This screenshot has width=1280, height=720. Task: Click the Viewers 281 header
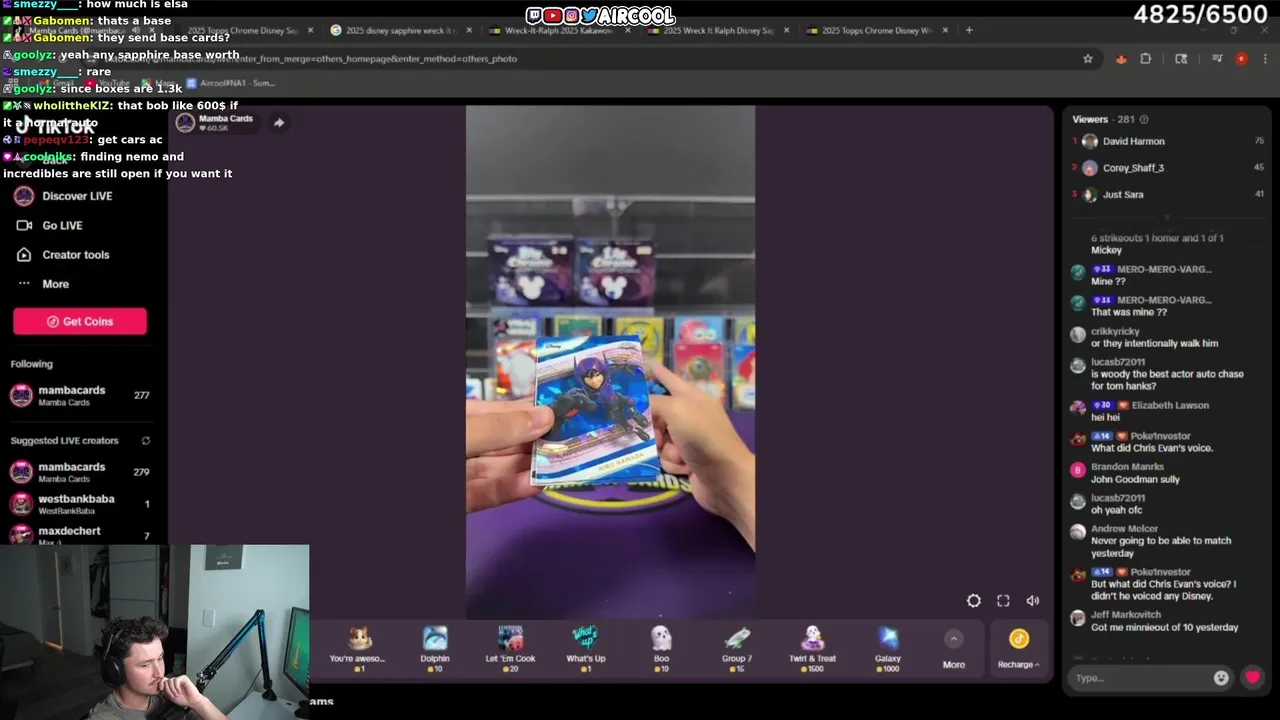[x=1103, y=119]
